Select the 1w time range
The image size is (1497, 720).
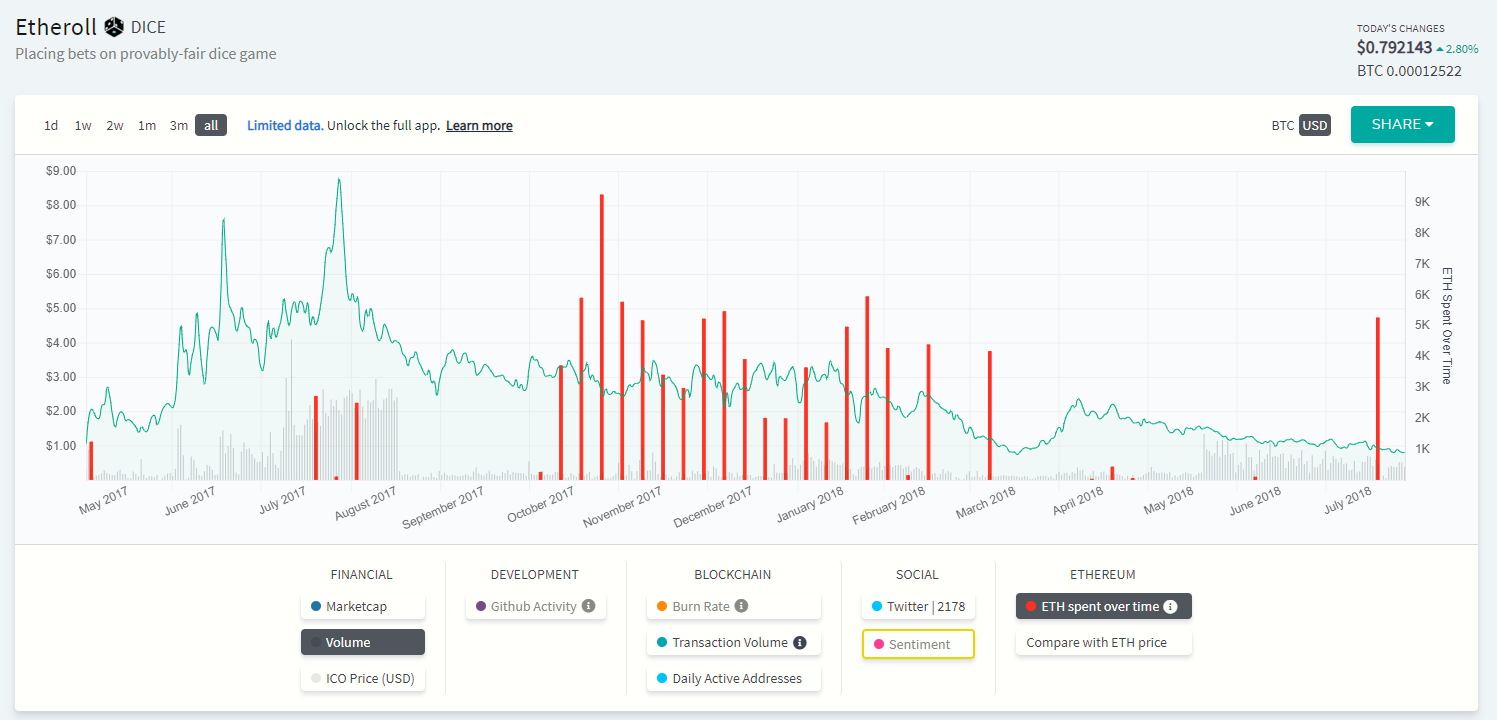pos(83,125)
